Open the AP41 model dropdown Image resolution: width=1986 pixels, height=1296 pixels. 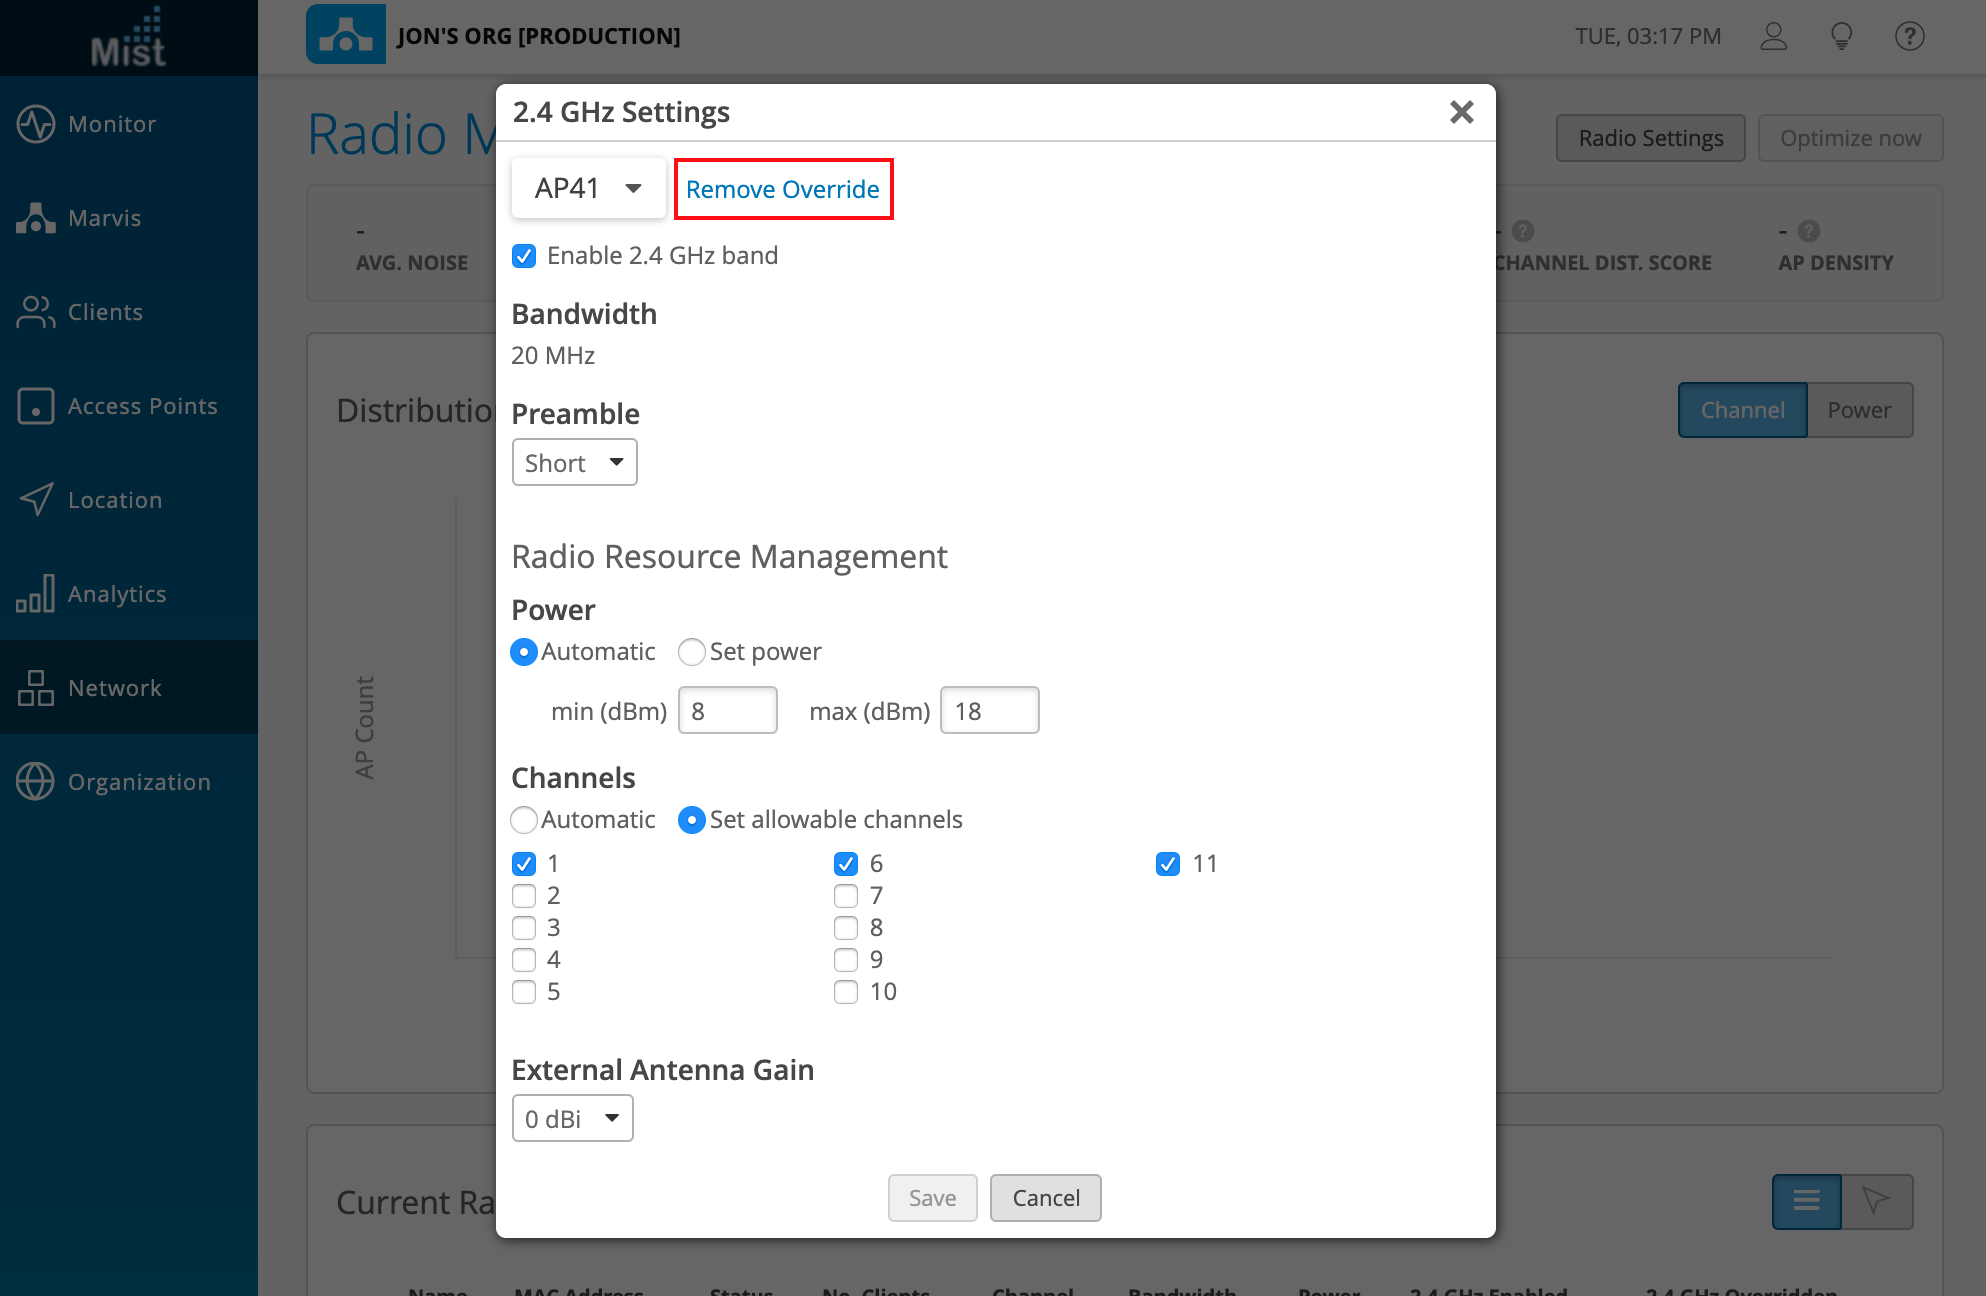588,188
